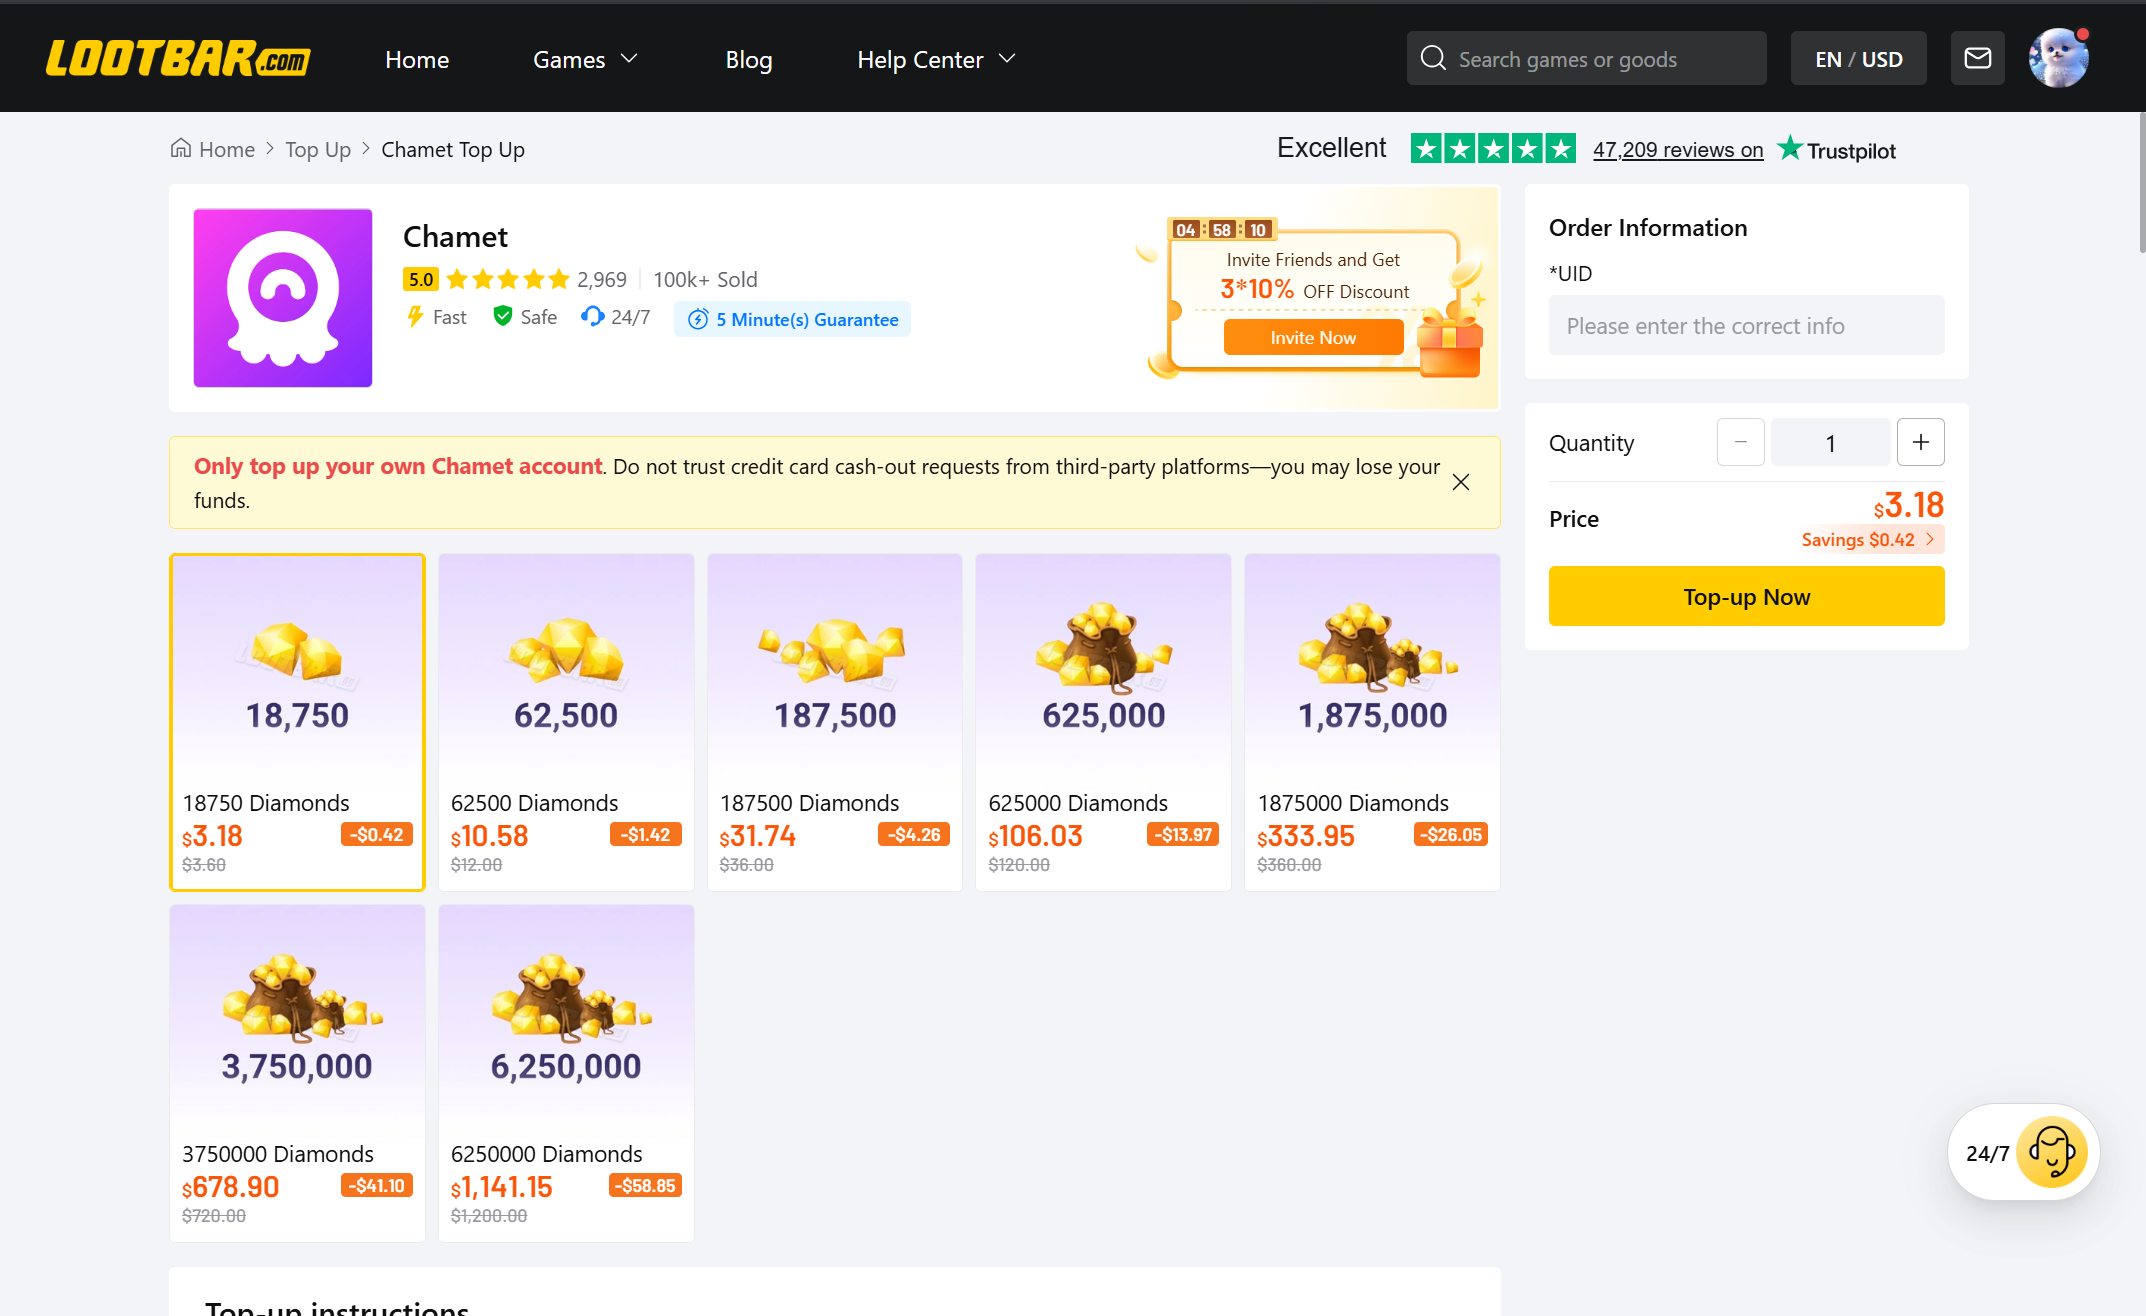Click the LootBar.com logo
The image size is (2146, 1316).
[178, 59]
